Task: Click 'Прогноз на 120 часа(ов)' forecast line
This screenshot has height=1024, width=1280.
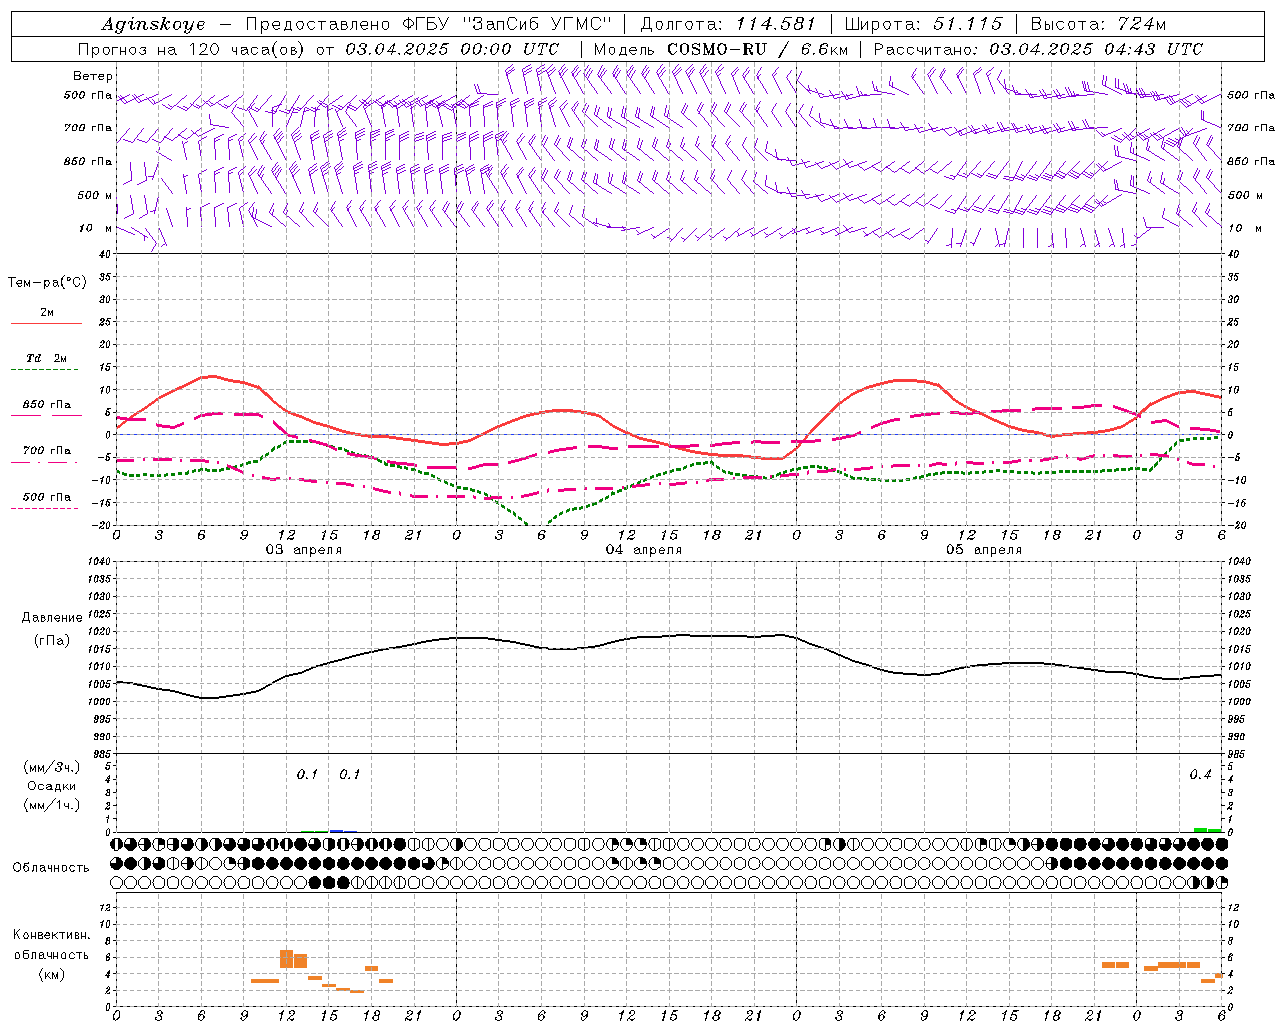Action: [192, 49]
